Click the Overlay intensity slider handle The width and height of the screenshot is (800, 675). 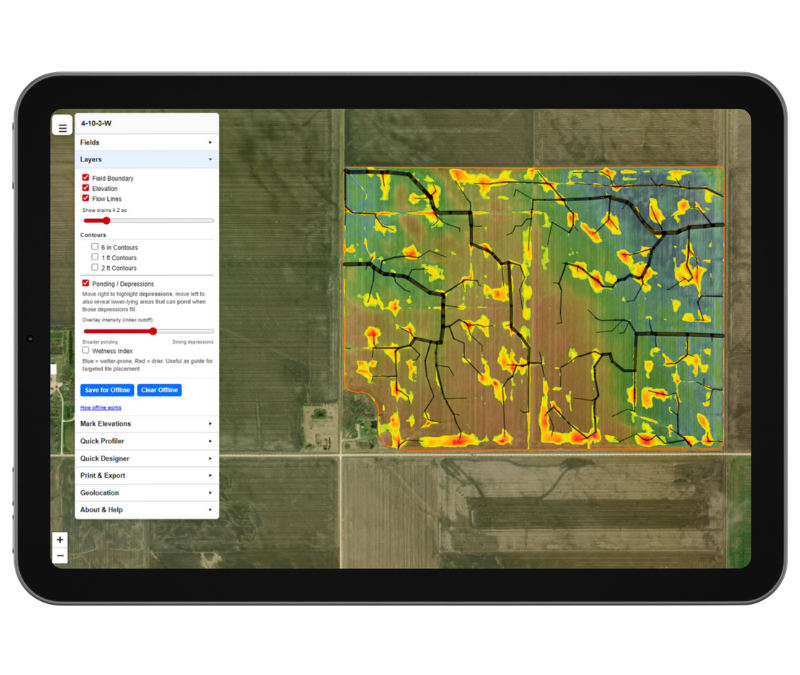coord(153,331)
